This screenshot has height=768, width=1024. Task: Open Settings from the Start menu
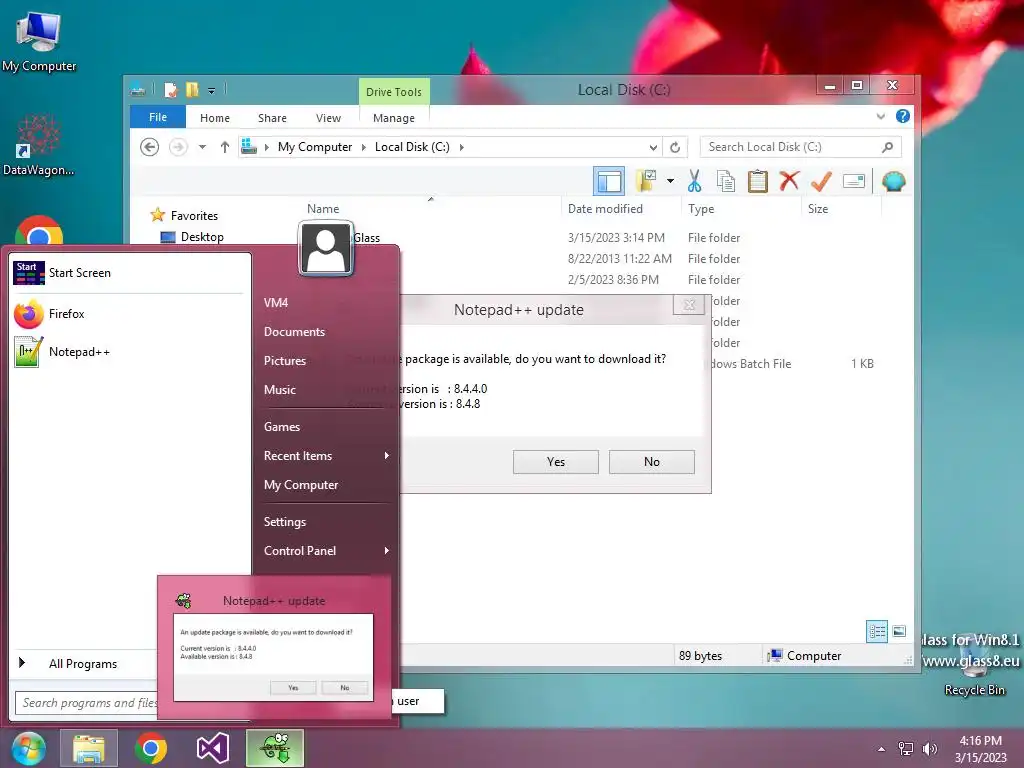[x=285, y=522]
